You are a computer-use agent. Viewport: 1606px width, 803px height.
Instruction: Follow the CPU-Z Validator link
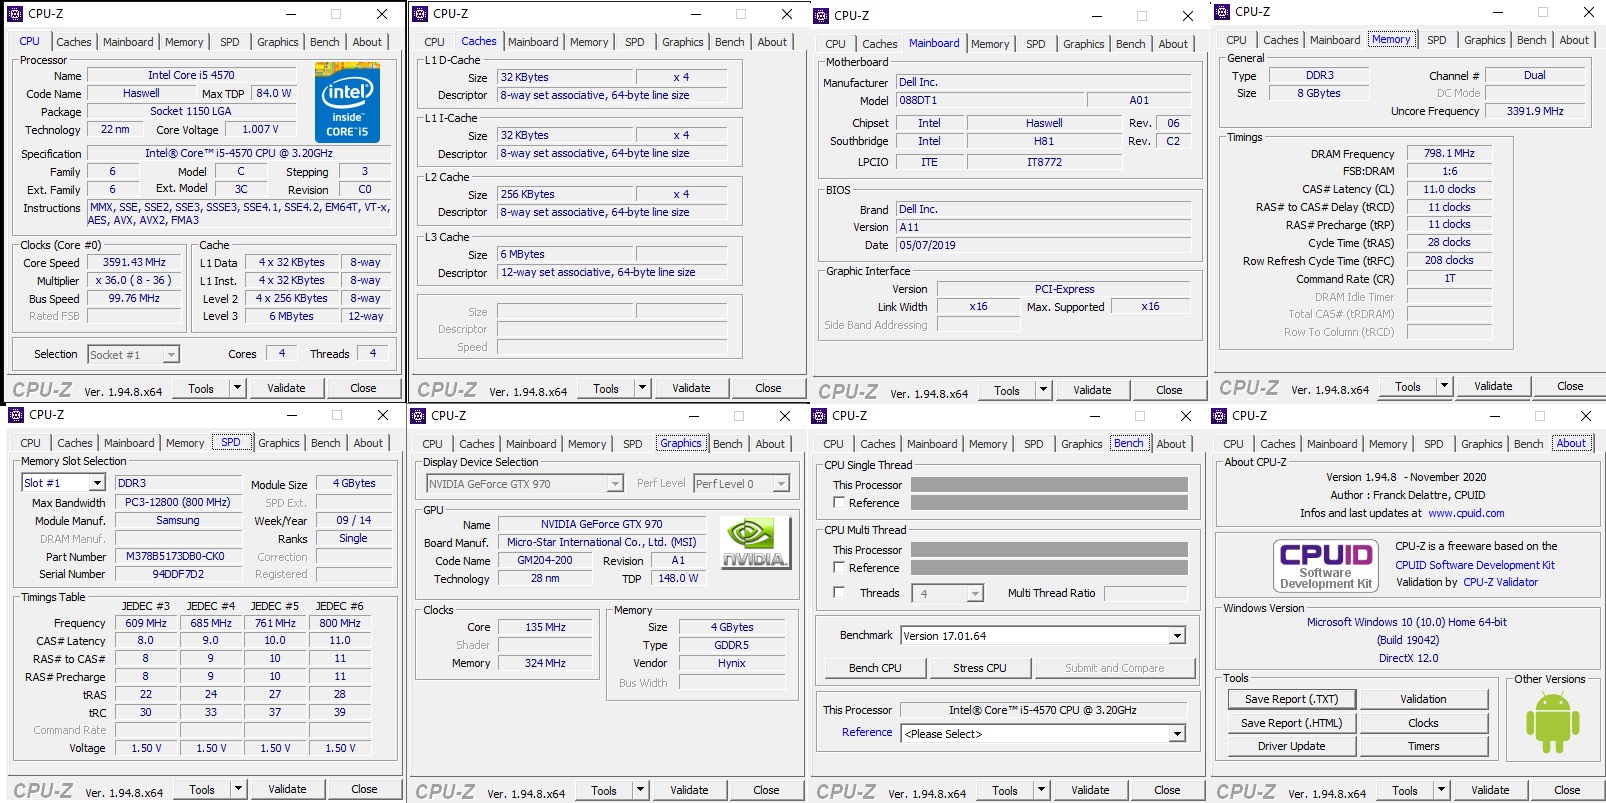pyautogui.click(x=1500, y=582)
